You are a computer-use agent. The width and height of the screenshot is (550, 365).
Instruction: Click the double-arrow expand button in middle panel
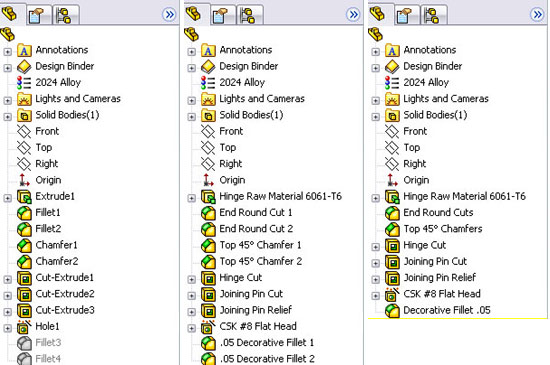(354, 15)
